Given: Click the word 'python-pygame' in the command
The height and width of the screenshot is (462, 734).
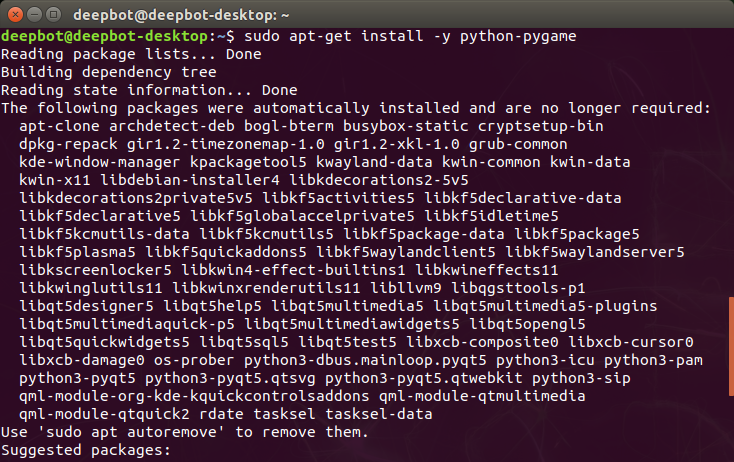Looking at the screenshot, I should click(518, 37).
